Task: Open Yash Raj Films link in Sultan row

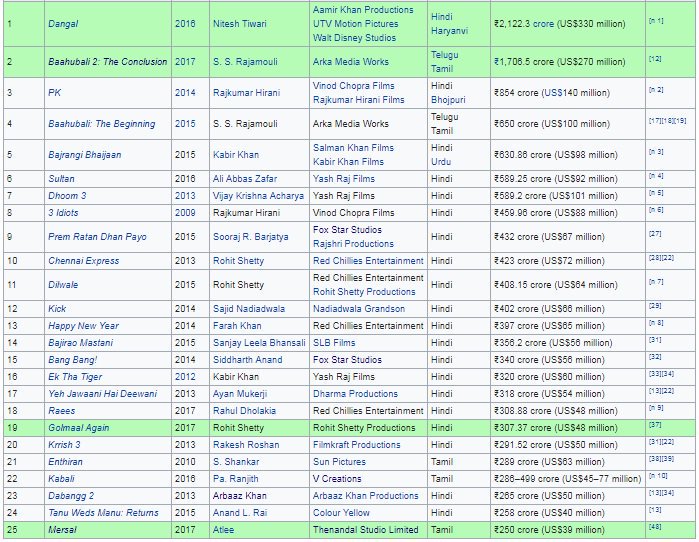Action: pos(344,179)
